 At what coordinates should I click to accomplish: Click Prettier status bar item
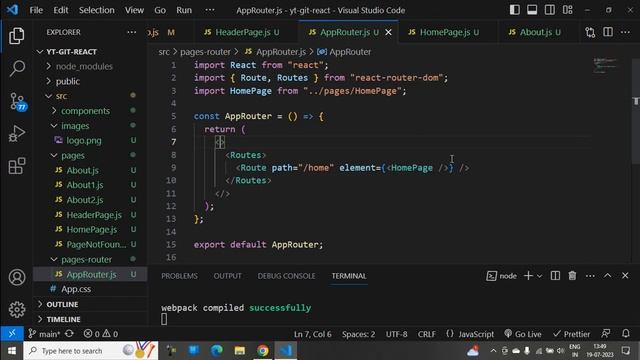tap(571, 334)
